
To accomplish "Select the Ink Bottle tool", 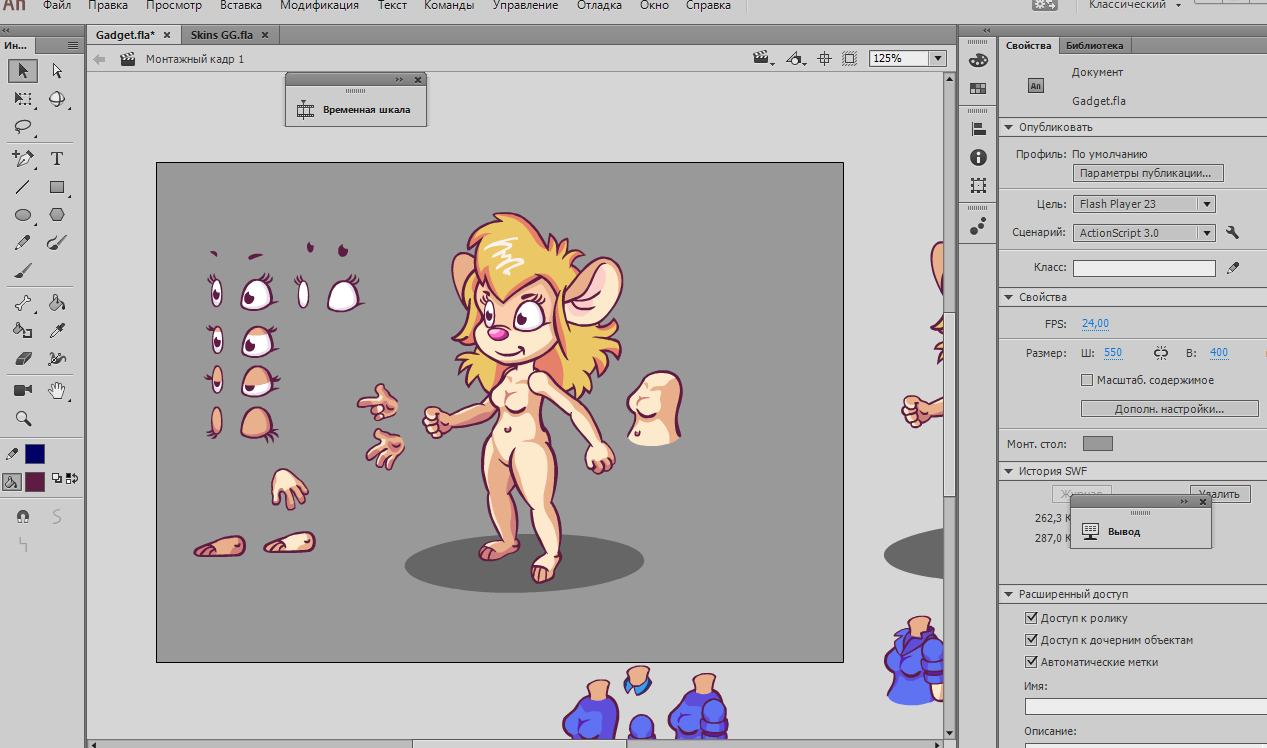I will click(23, 330).
